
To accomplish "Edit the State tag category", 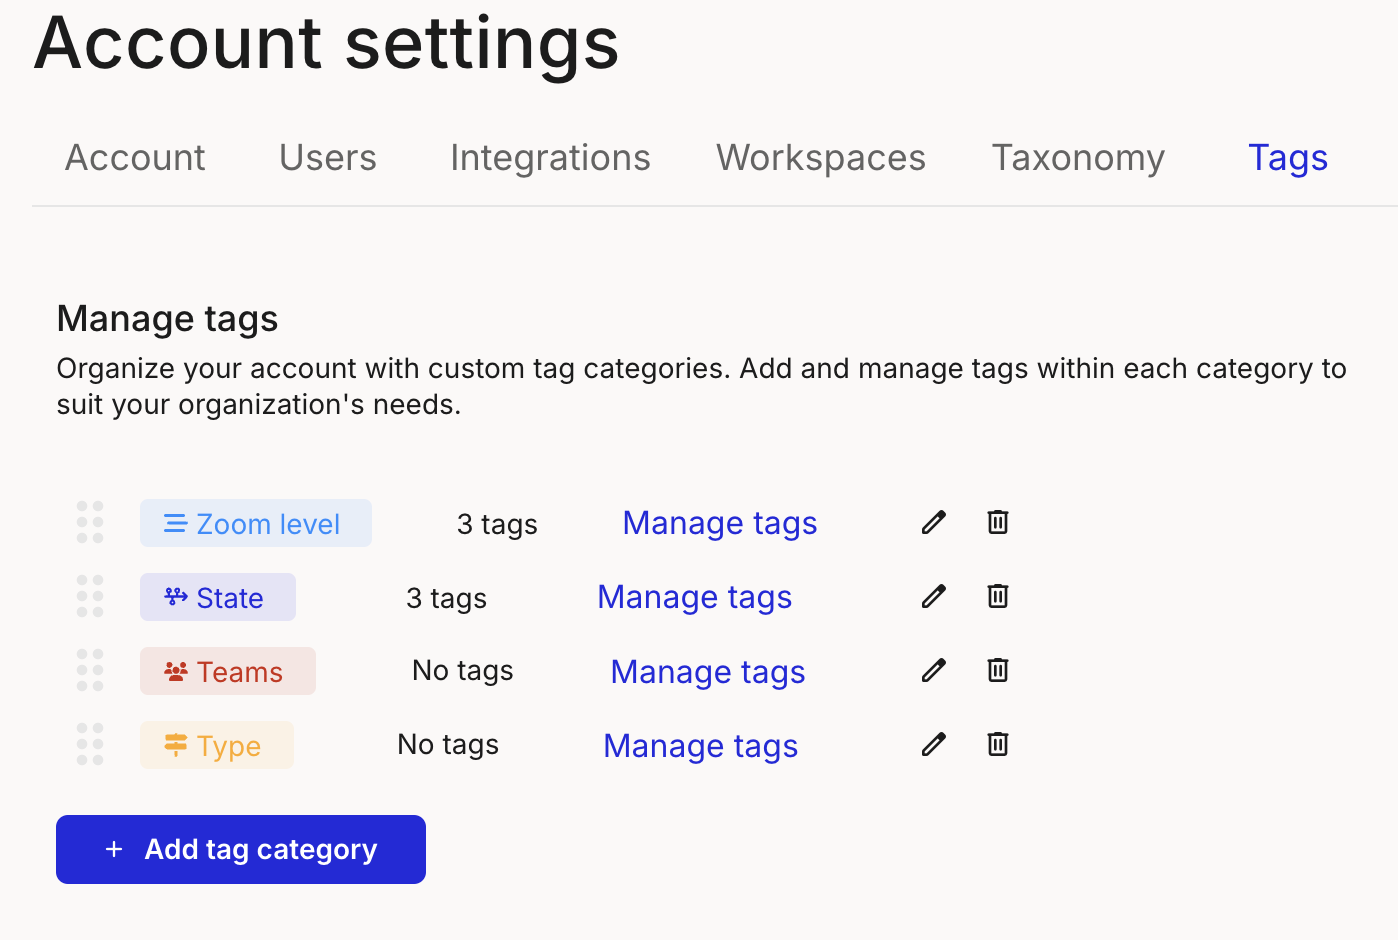I will [933, 596].
